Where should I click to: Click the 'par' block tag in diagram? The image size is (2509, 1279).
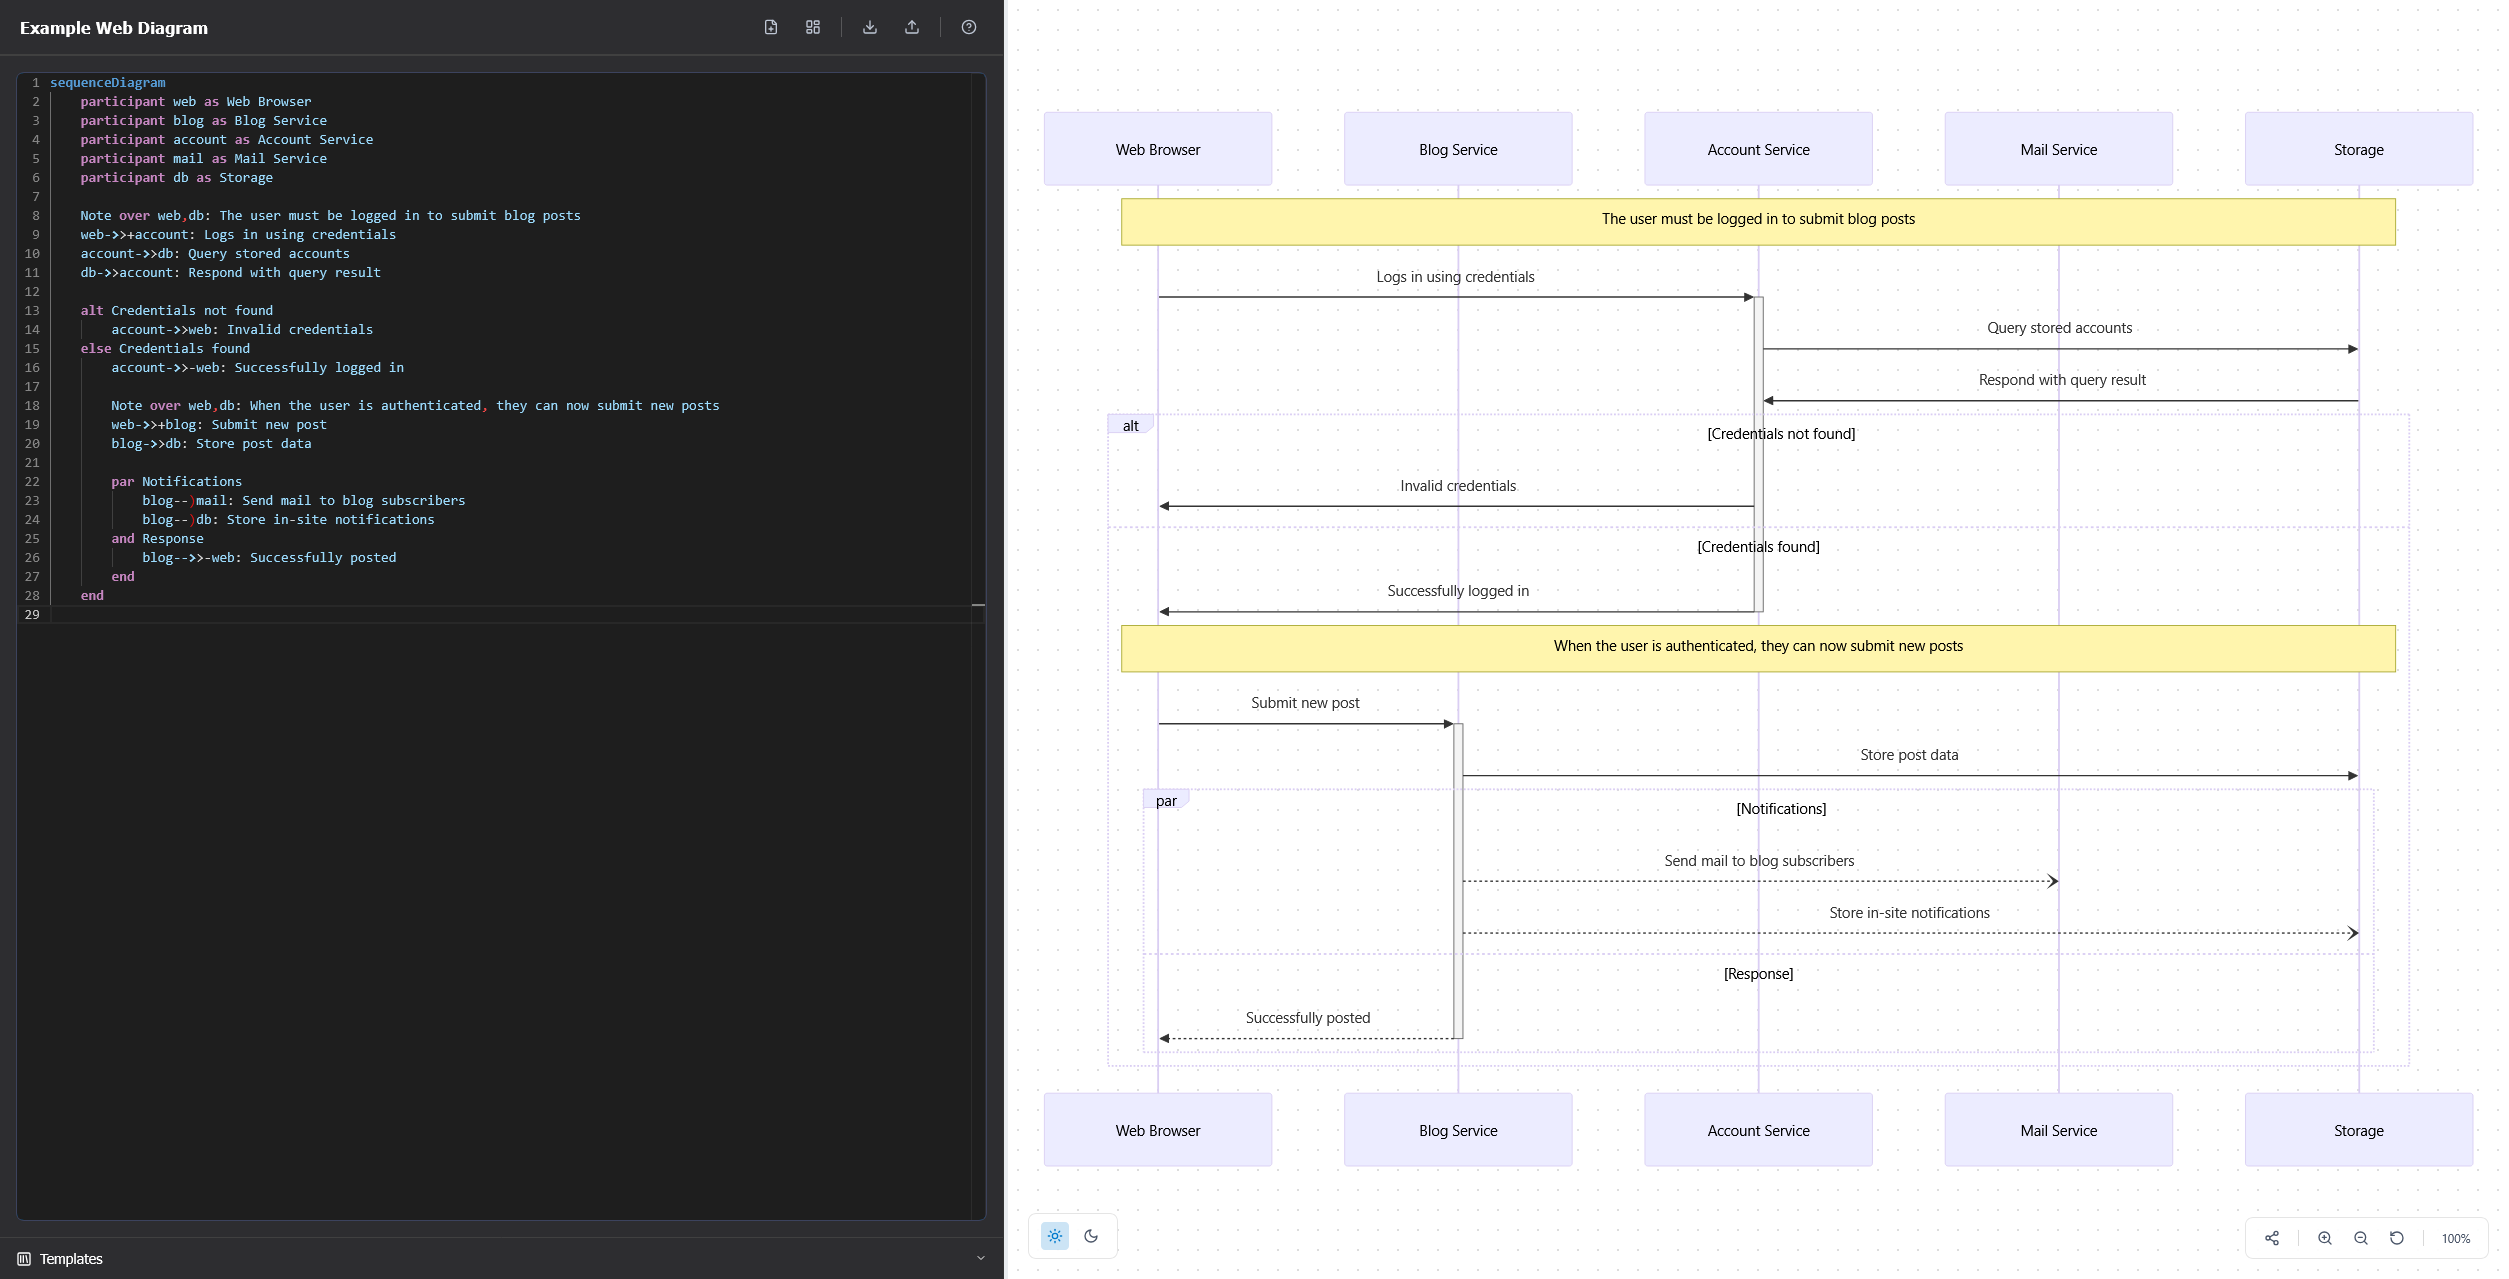[1166, 800]
